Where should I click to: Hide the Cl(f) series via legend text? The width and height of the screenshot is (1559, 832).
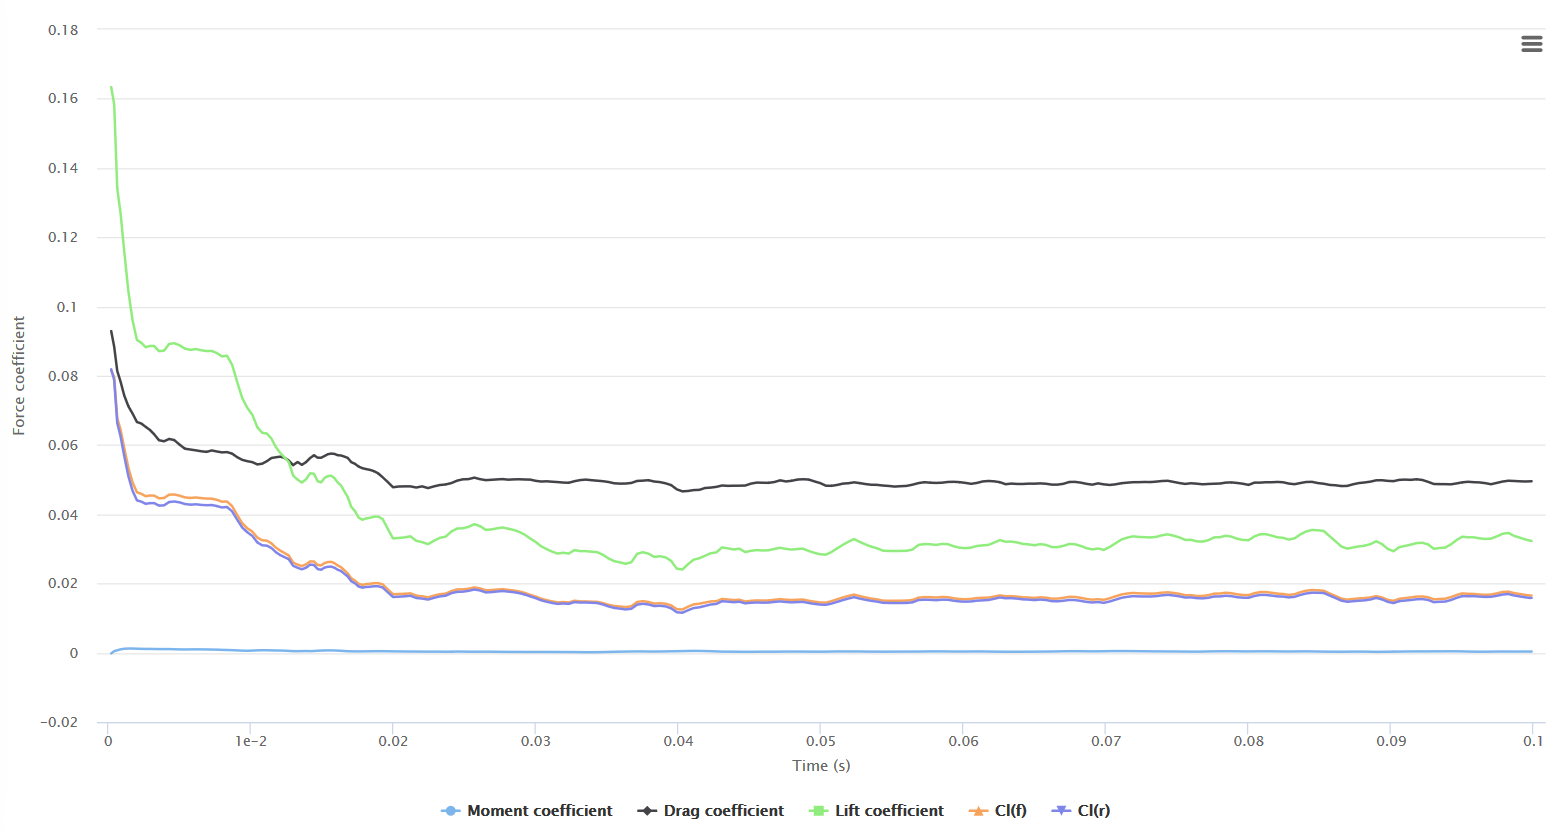tap(1010, 811)
